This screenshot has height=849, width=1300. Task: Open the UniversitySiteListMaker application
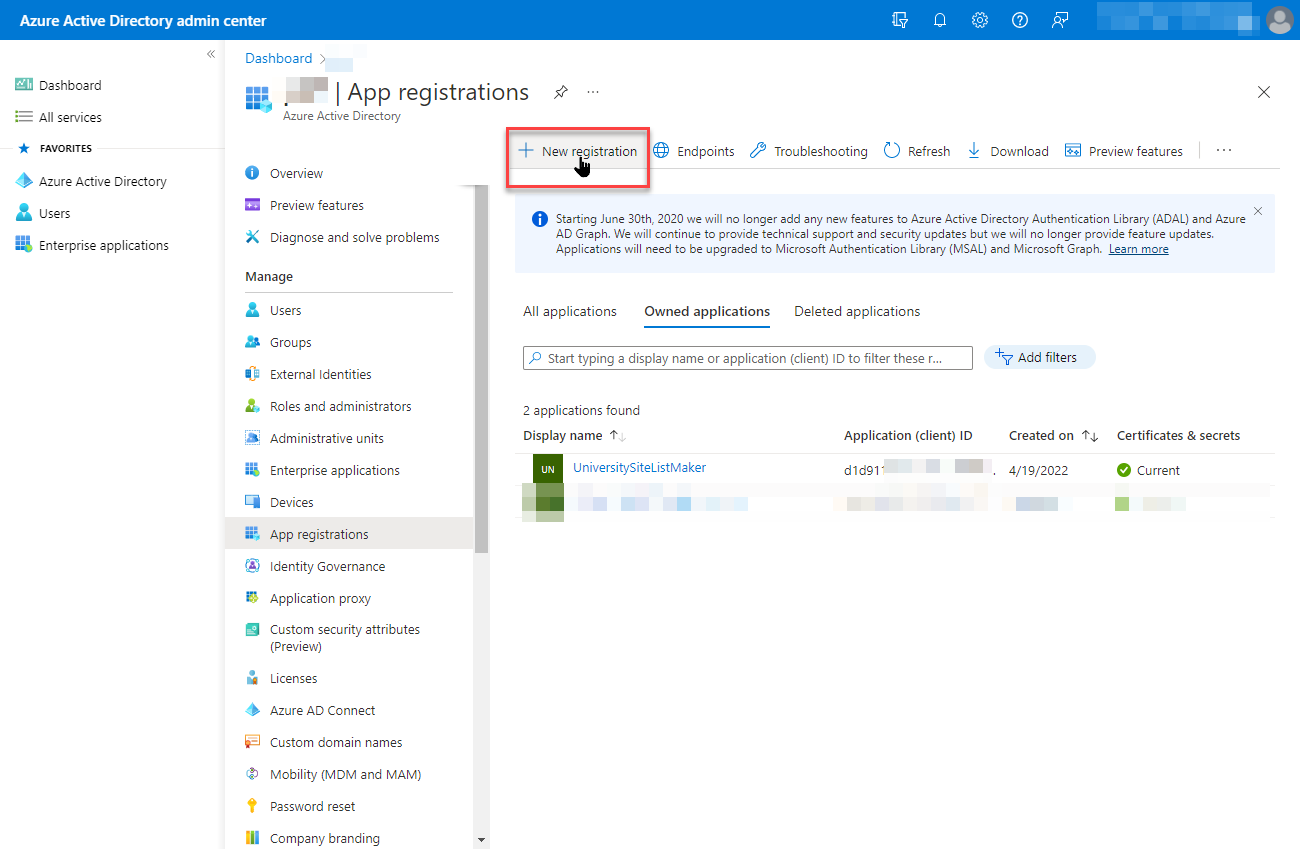pos(639,468)
